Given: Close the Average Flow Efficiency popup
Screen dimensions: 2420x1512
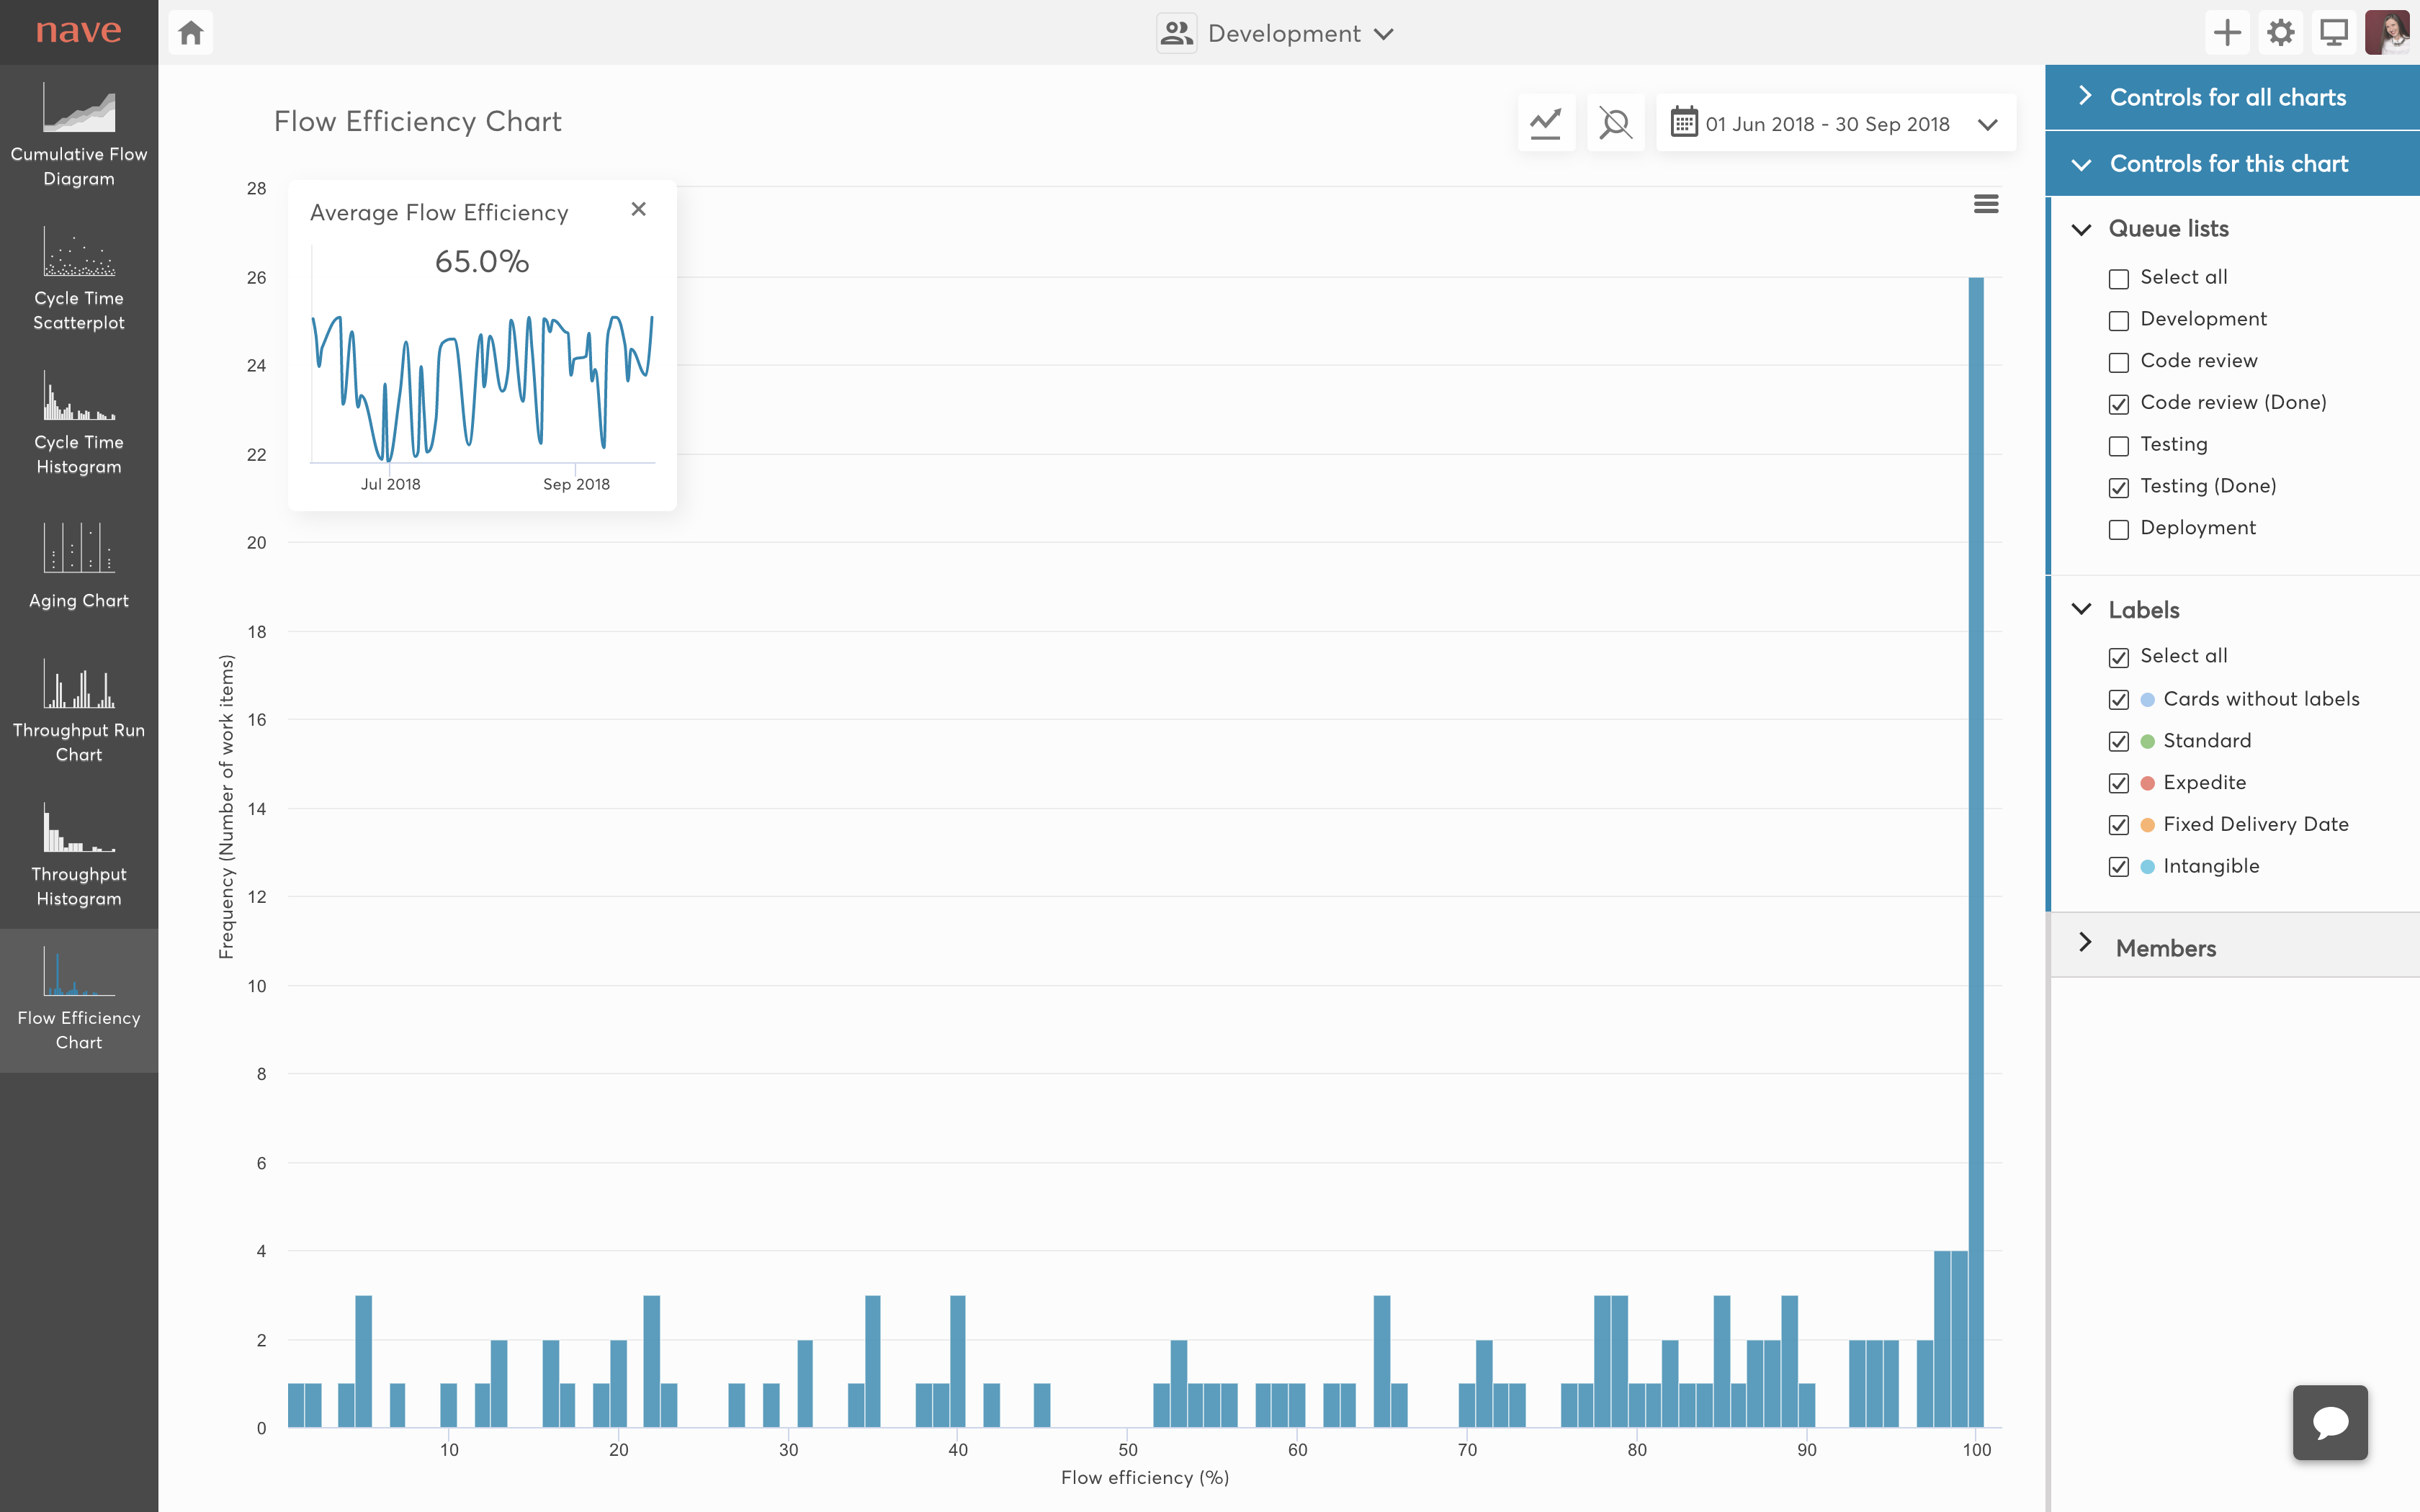Looking at the screenshot, I should 639,209.
